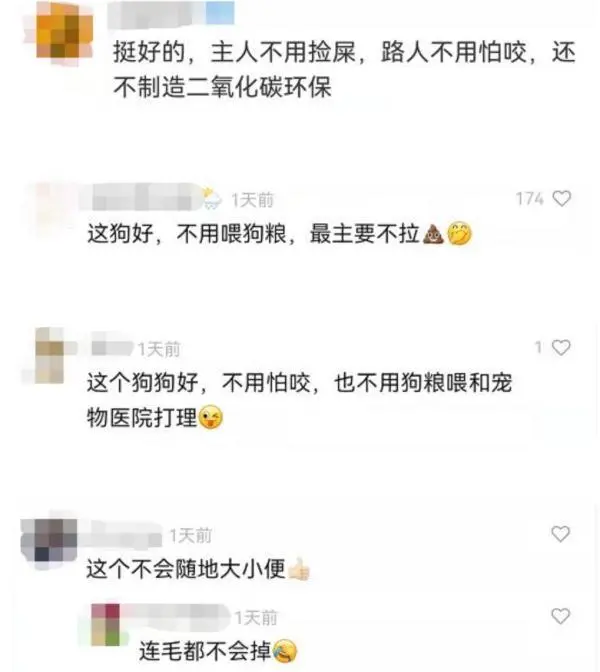600x672 pixels.
Task: Open the gray avatar of 大小便 commenter
Action: (49, 541)
